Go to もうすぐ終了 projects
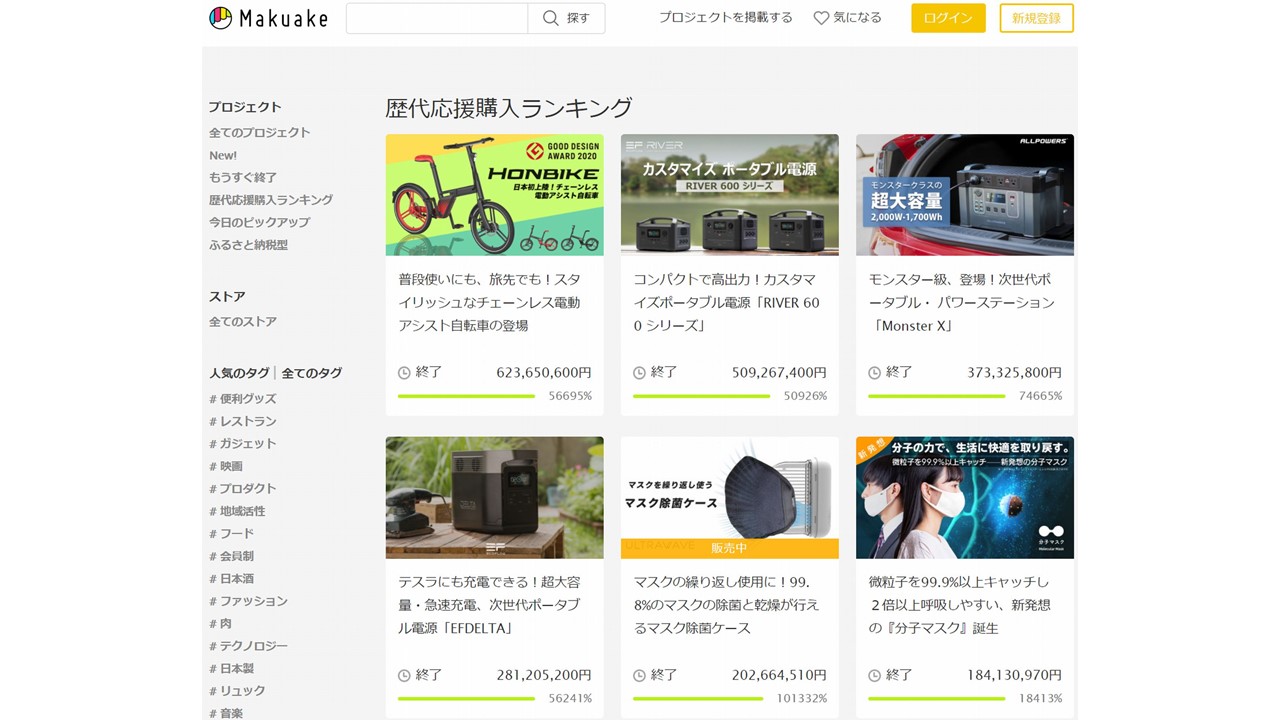Screen dimensions: 1280x720 point(243,177)
